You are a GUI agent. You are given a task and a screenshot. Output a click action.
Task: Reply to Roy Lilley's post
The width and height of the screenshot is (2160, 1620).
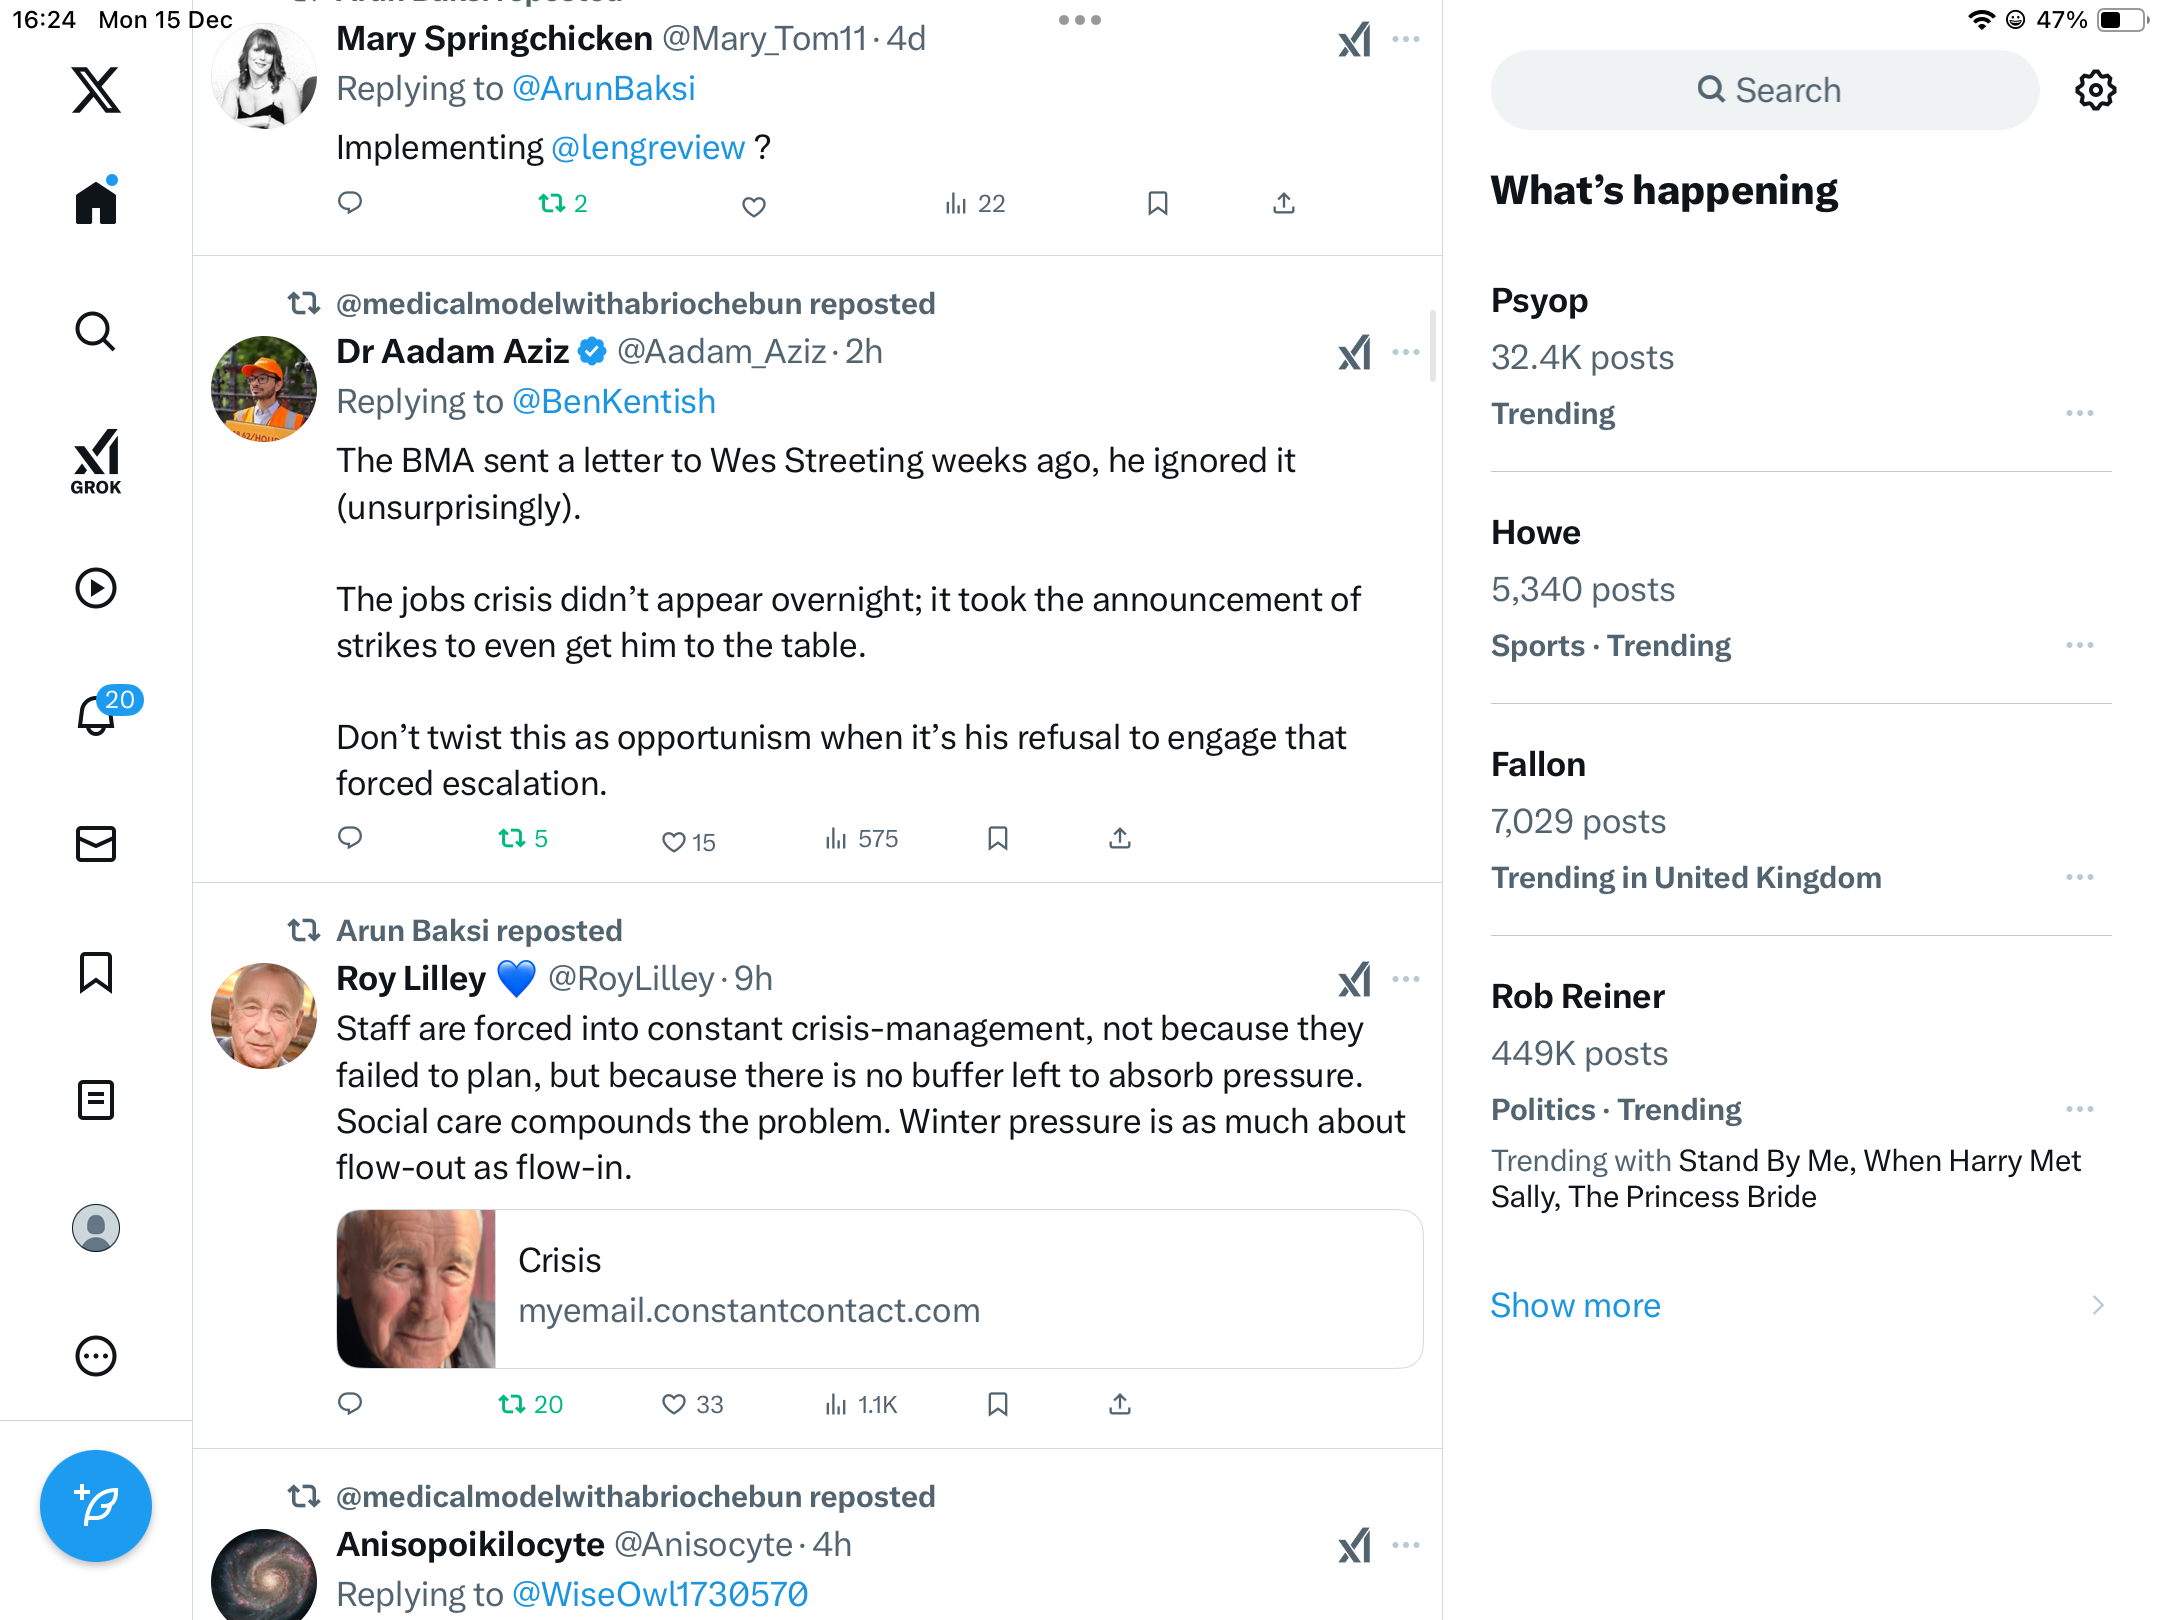click(x=350, y=1404)
